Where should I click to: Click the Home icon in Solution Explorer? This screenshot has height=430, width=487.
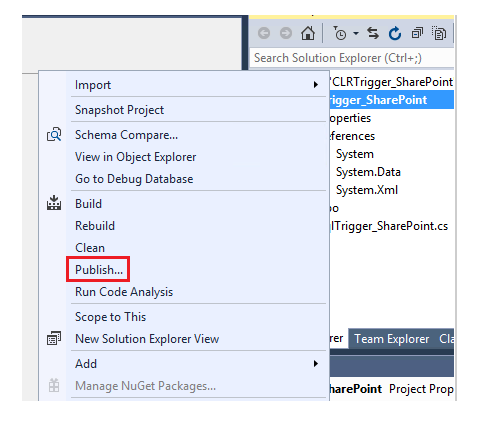click(x=308, y=33)
